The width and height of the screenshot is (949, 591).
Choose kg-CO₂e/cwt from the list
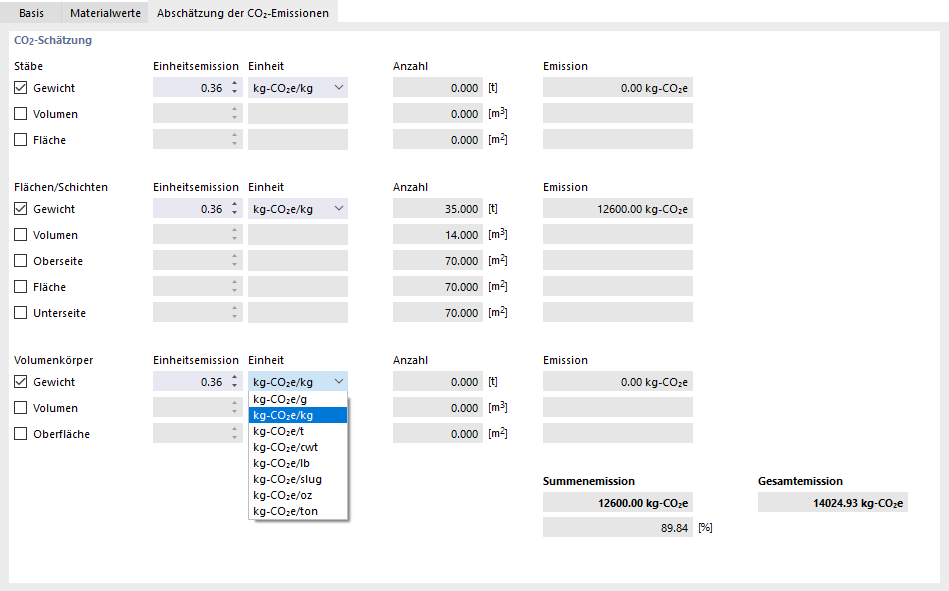298,447
